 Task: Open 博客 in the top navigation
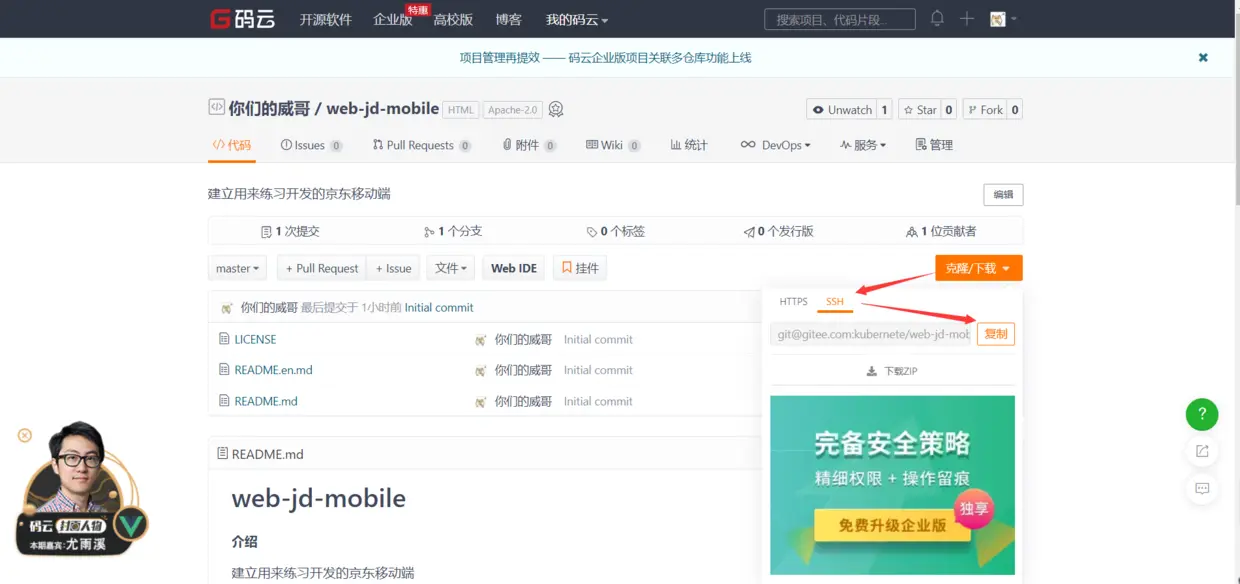pos(508,19)
